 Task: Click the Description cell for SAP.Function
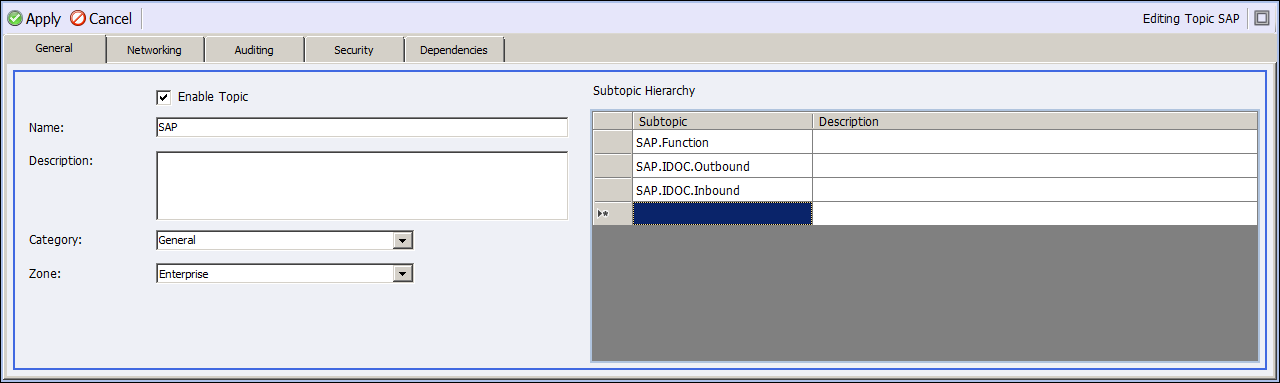[1035, 142]
